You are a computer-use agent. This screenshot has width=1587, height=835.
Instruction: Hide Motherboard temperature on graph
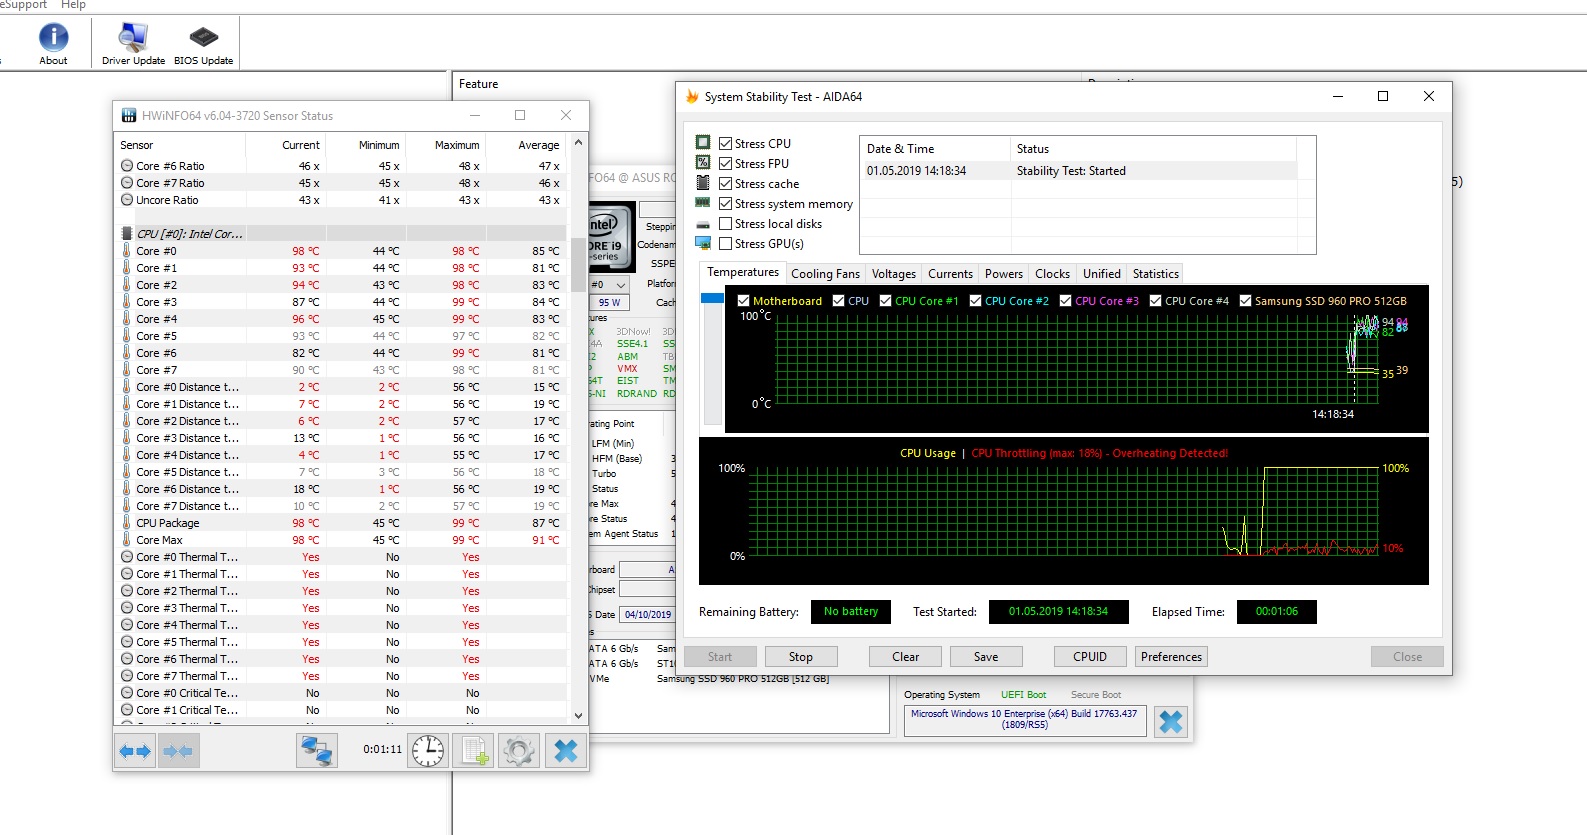(x=743, y=300)
